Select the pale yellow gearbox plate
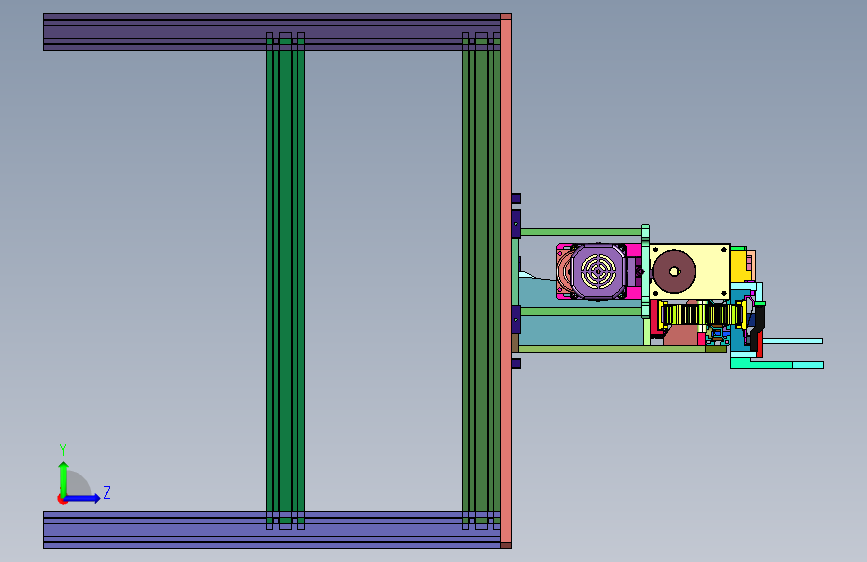The width and height of the screenshot is (867, 562). pos(690,272)
